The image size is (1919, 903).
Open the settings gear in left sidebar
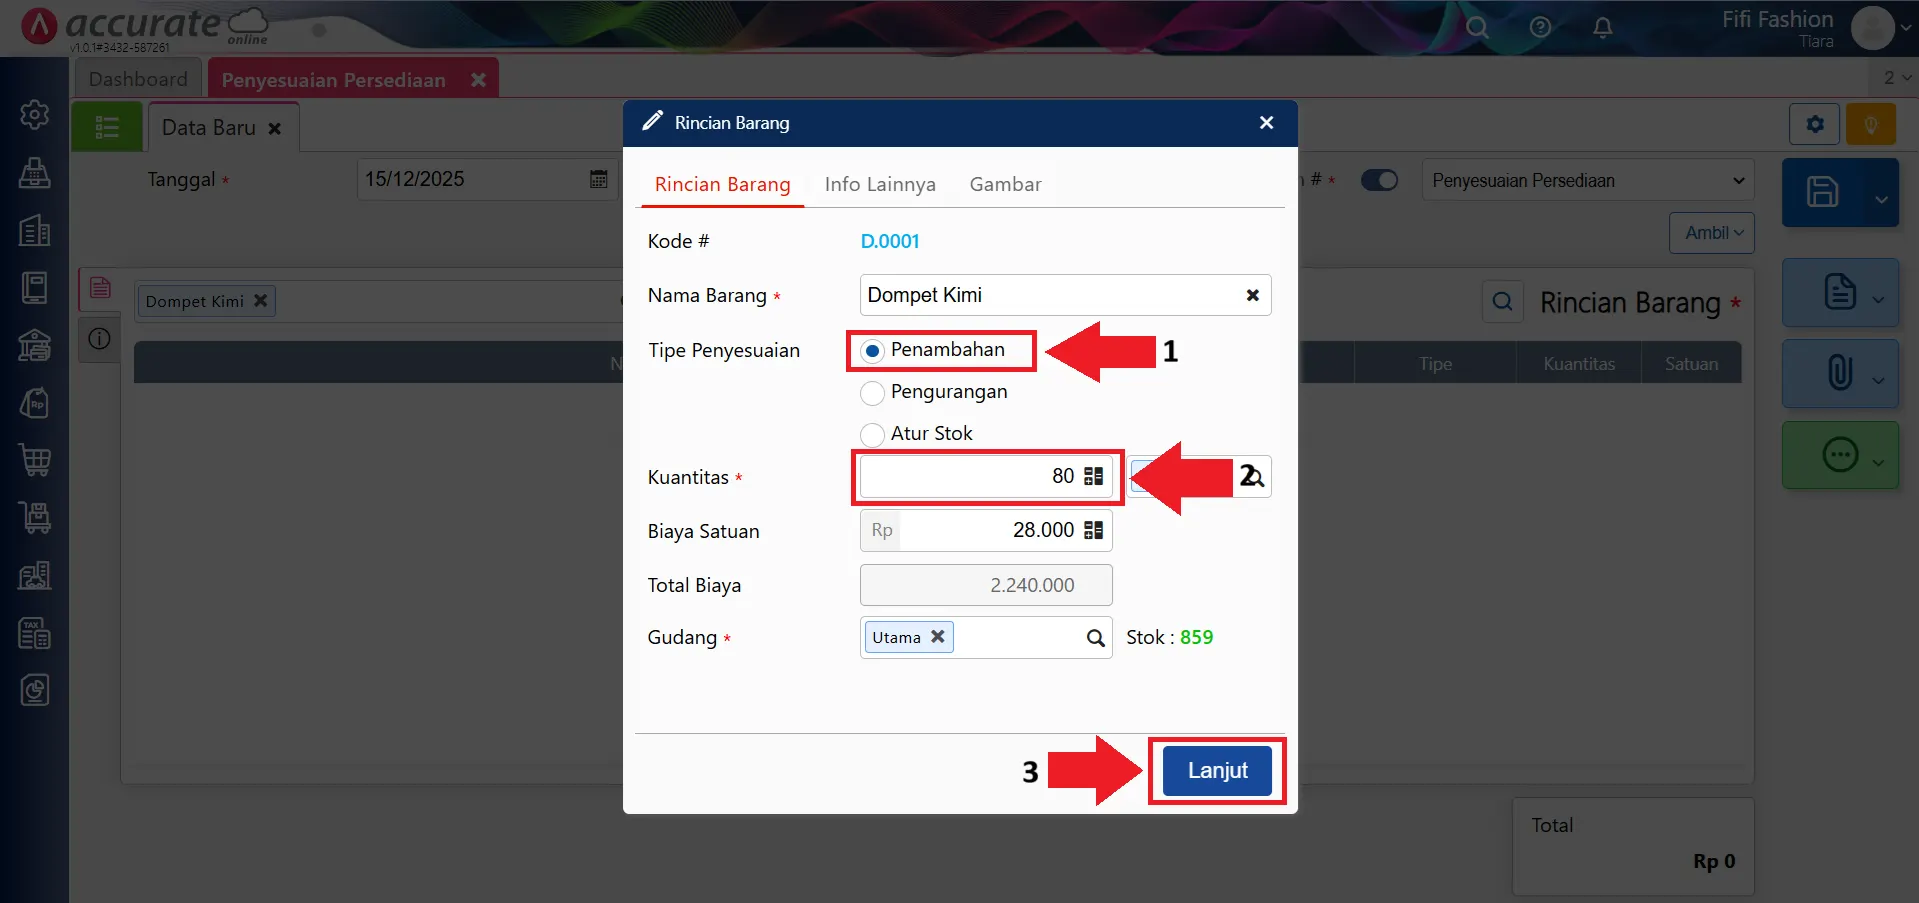click(35, 115)
